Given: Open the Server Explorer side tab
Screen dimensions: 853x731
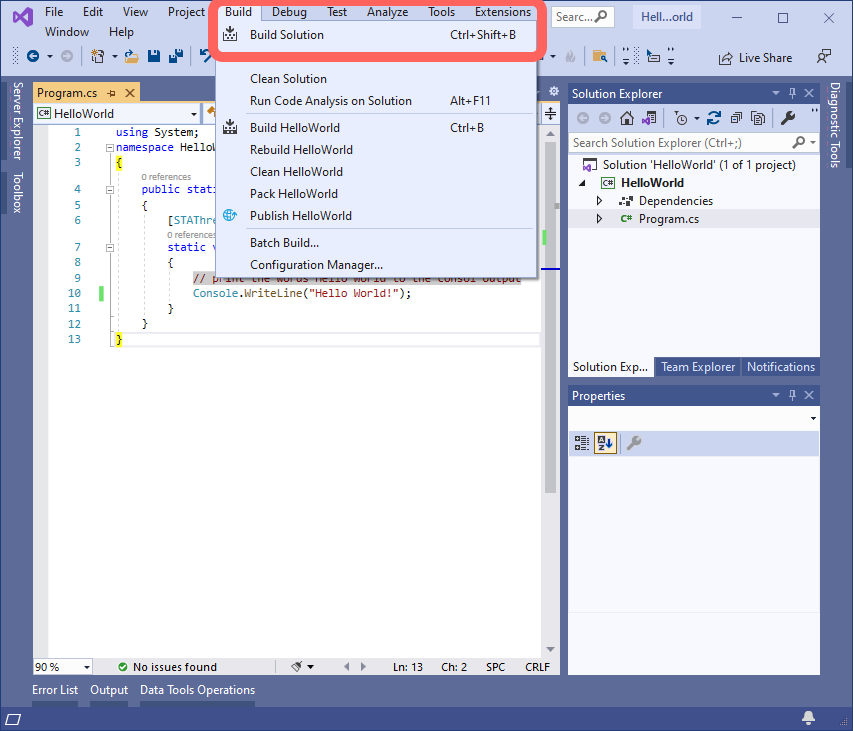Looking at the screenshot, I should click(x=17, y=121).
